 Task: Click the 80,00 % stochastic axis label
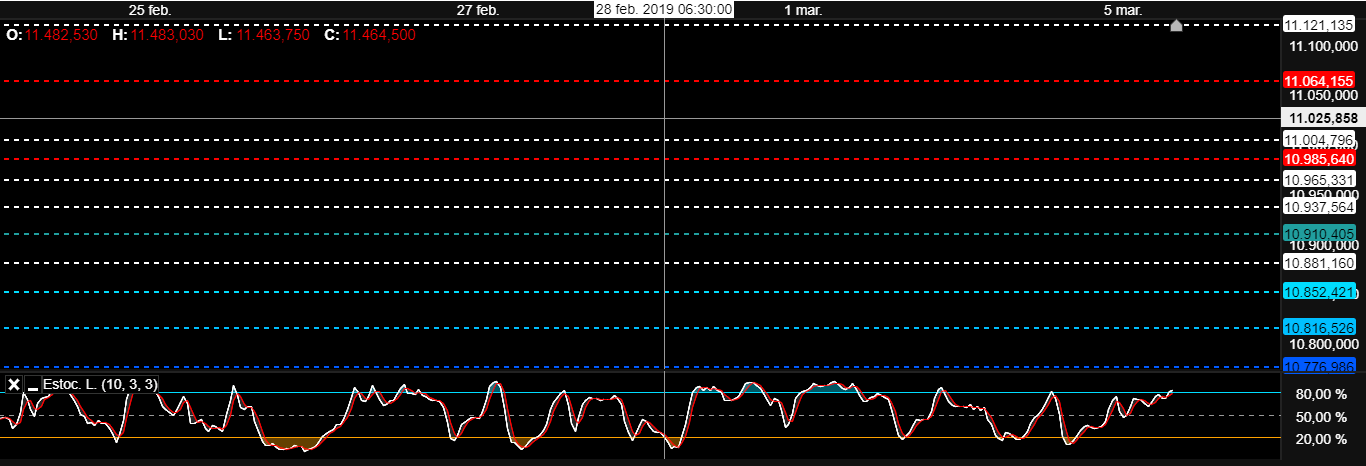[1319, 394]
